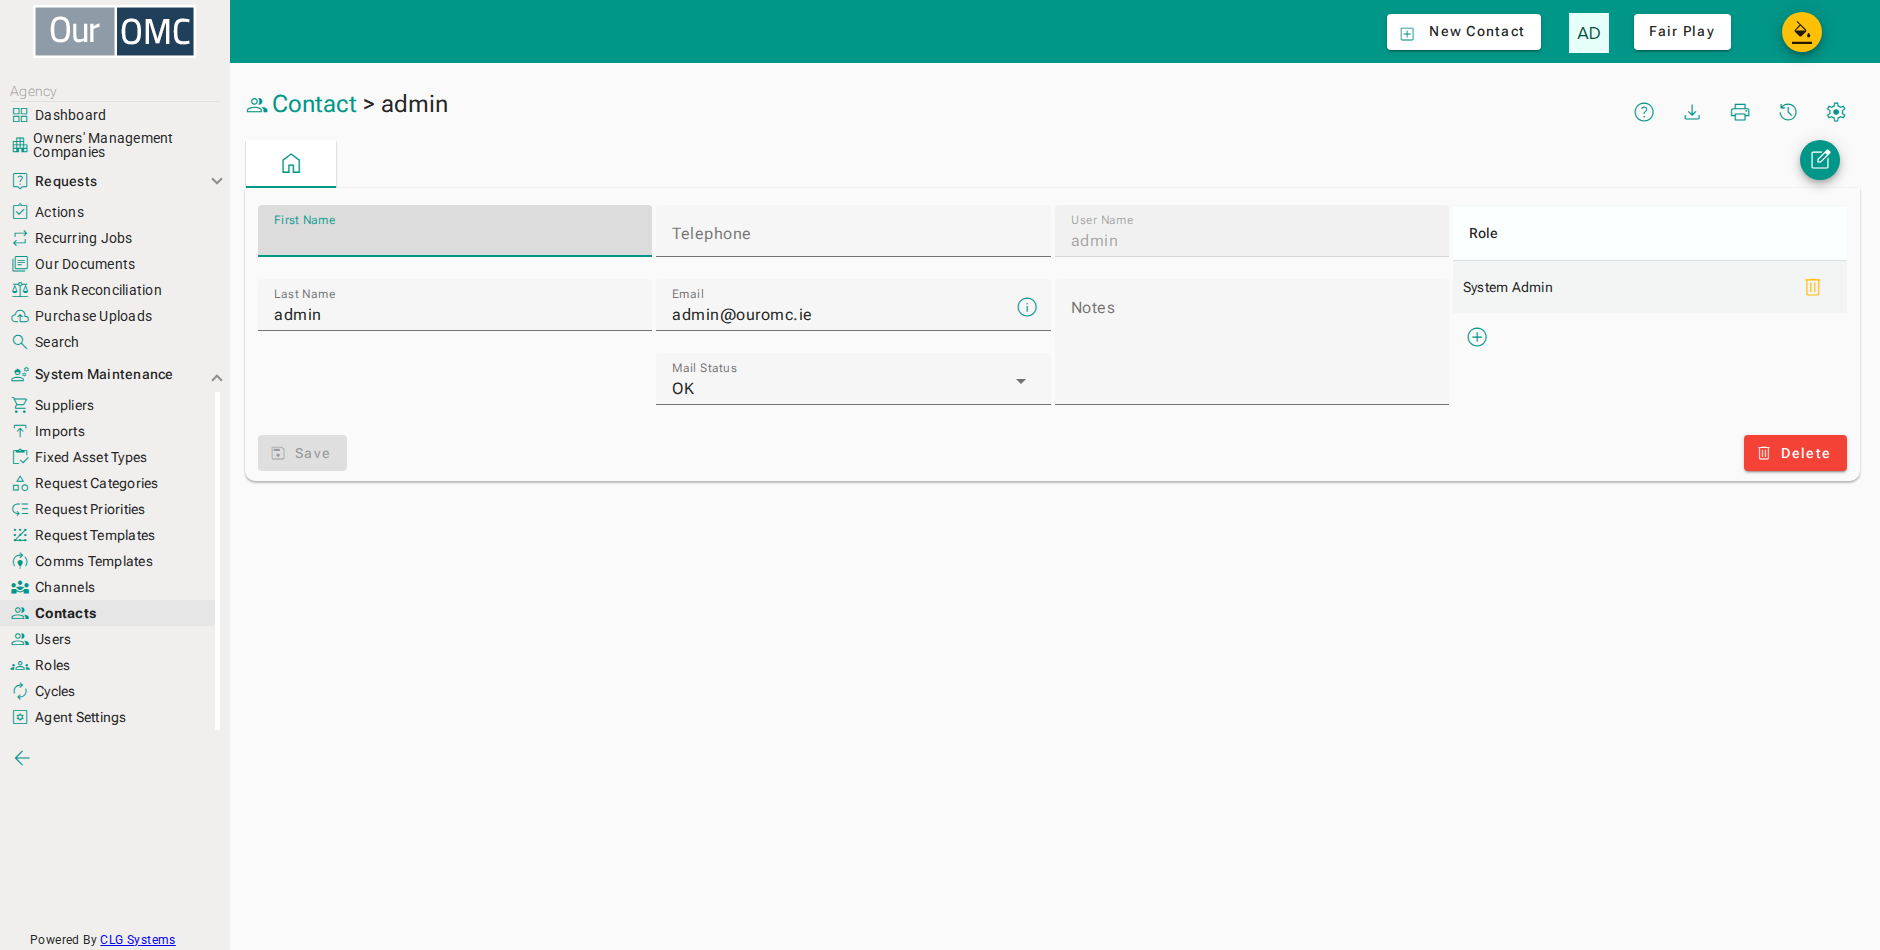Open Request Templates

[x=95, y=535]
